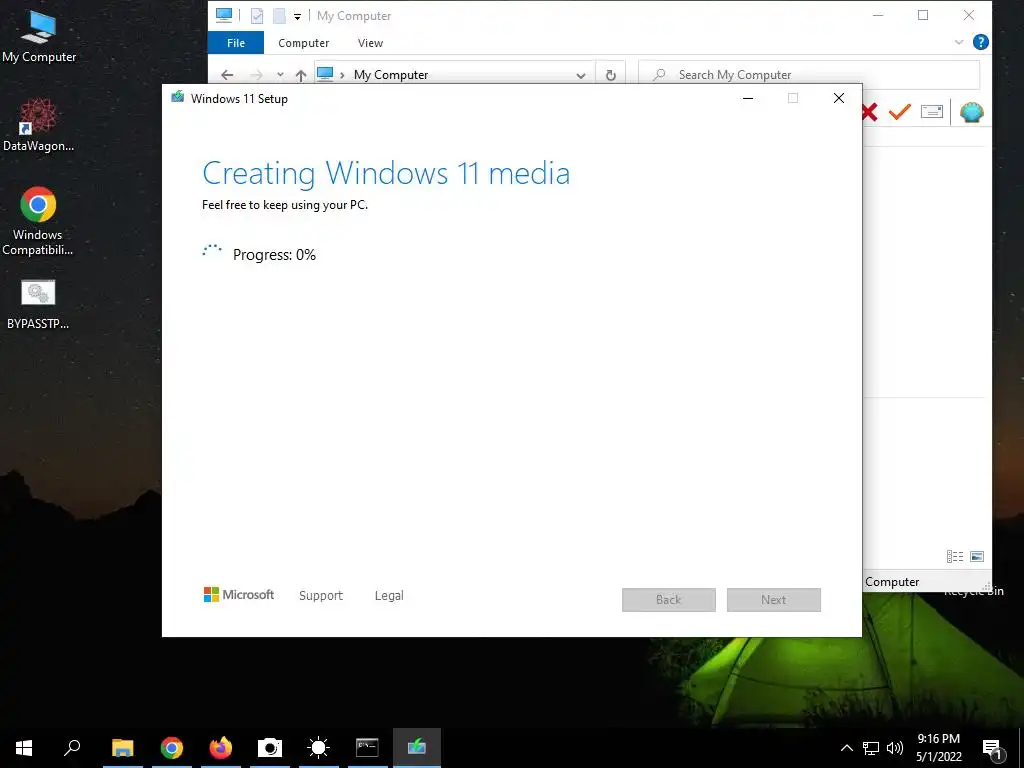Open Explorer help question mark
The width and height of the screenshot is (1024, 768).
click(980, 42)
